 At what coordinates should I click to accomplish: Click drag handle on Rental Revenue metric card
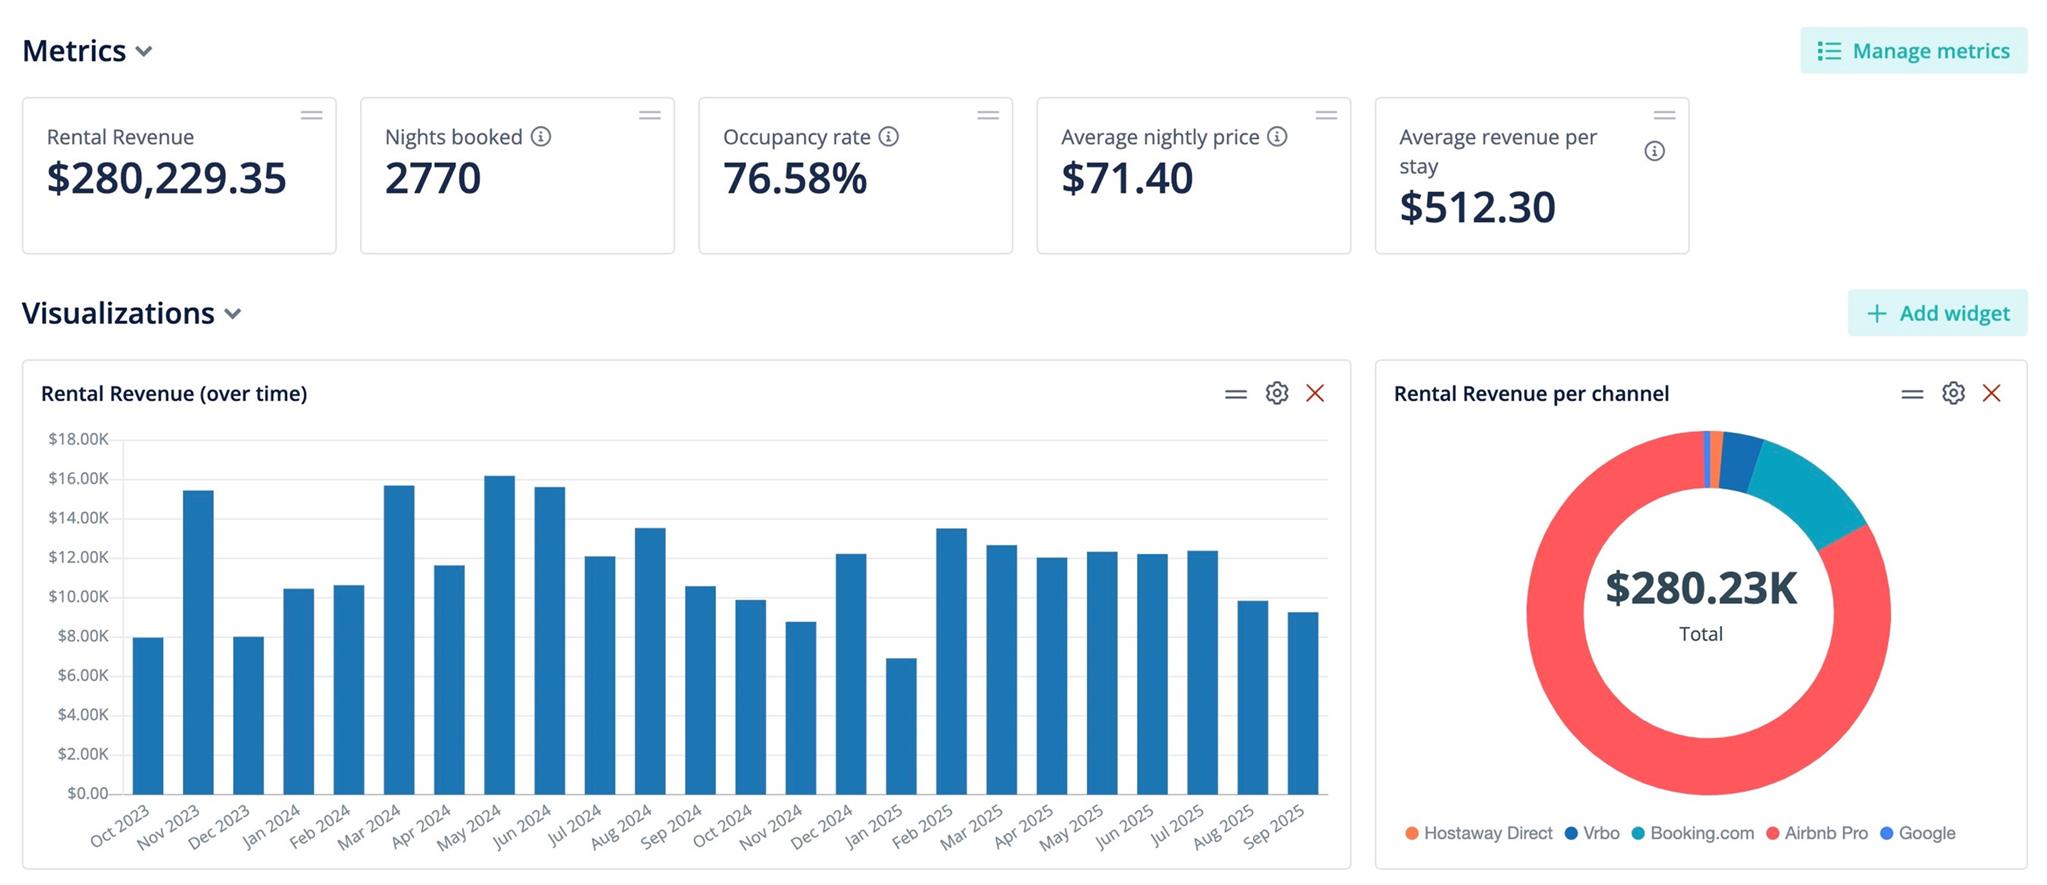312,116
